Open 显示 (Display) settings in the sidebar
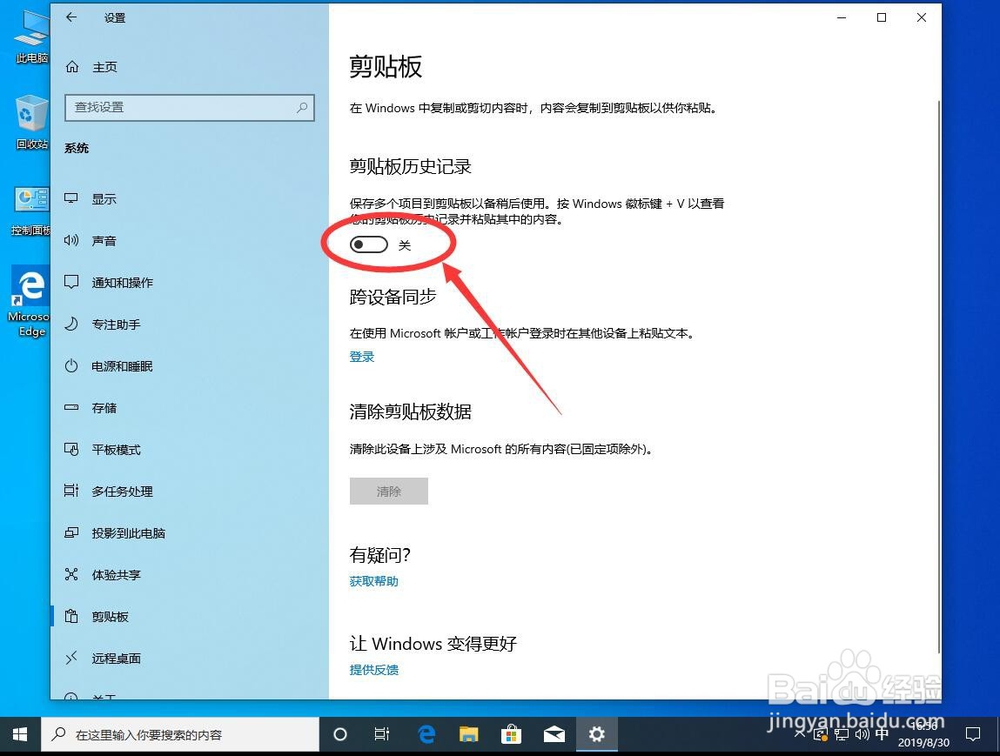Image resolution: width=1000 pixels, height=756 pixels. point(104,199)
